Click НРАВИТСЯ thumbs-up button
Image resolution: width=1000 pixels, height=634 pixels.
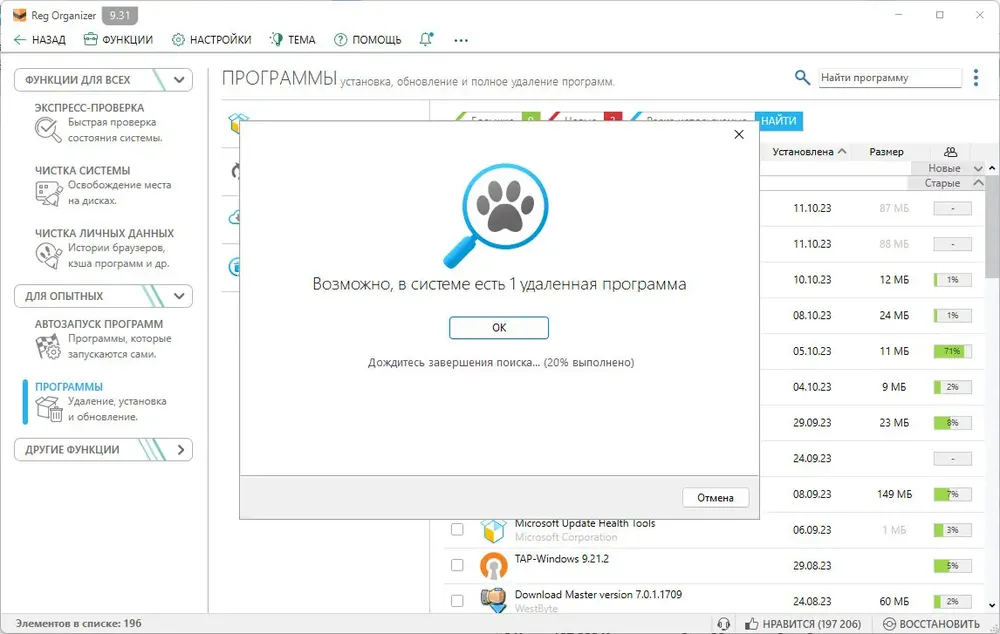[803, 624]
